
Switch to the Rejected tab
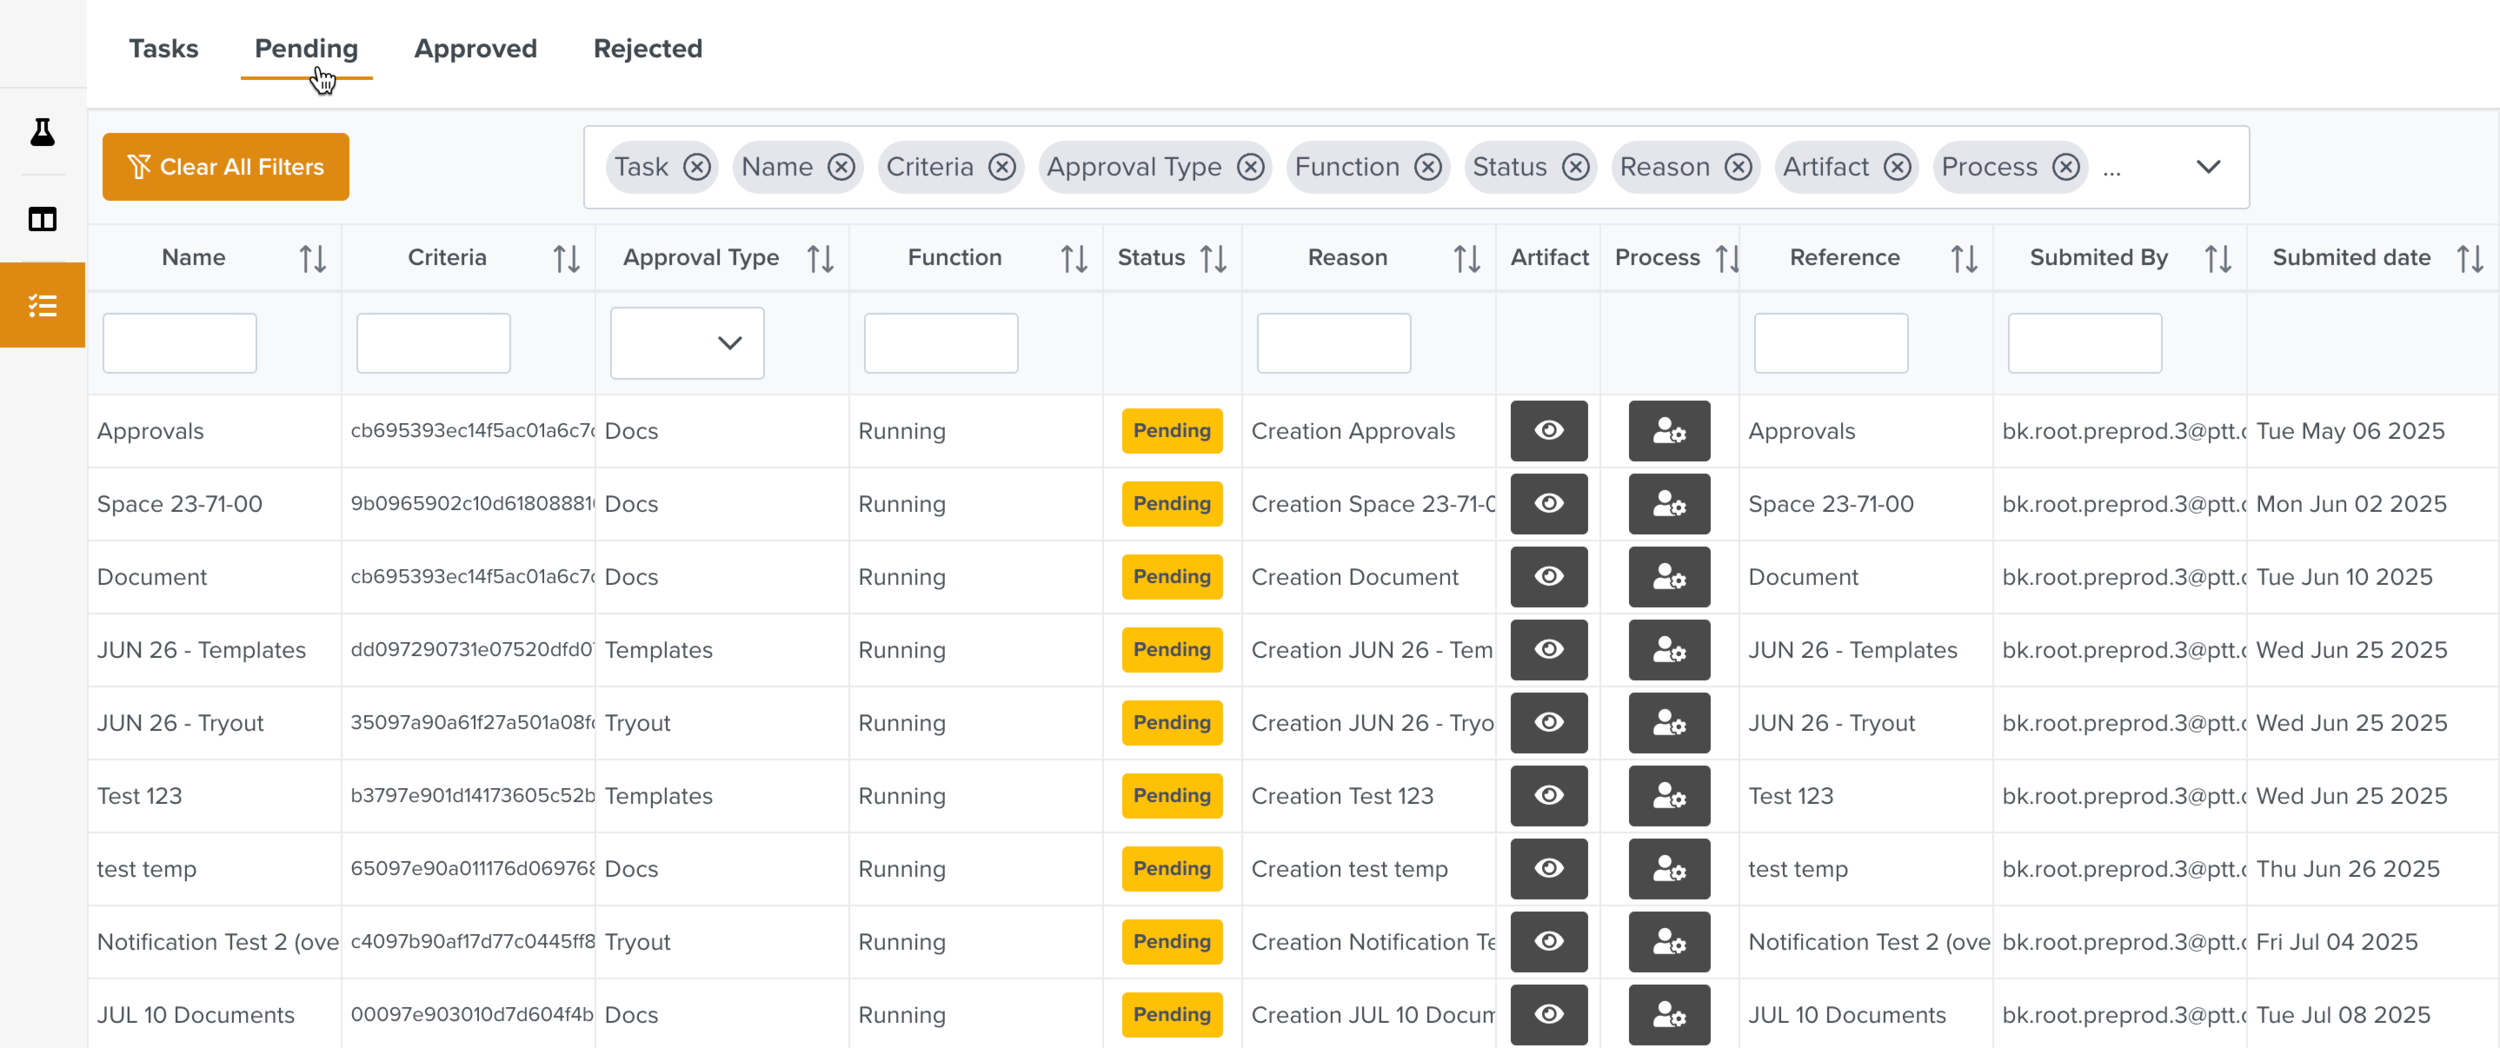point(647,48)
